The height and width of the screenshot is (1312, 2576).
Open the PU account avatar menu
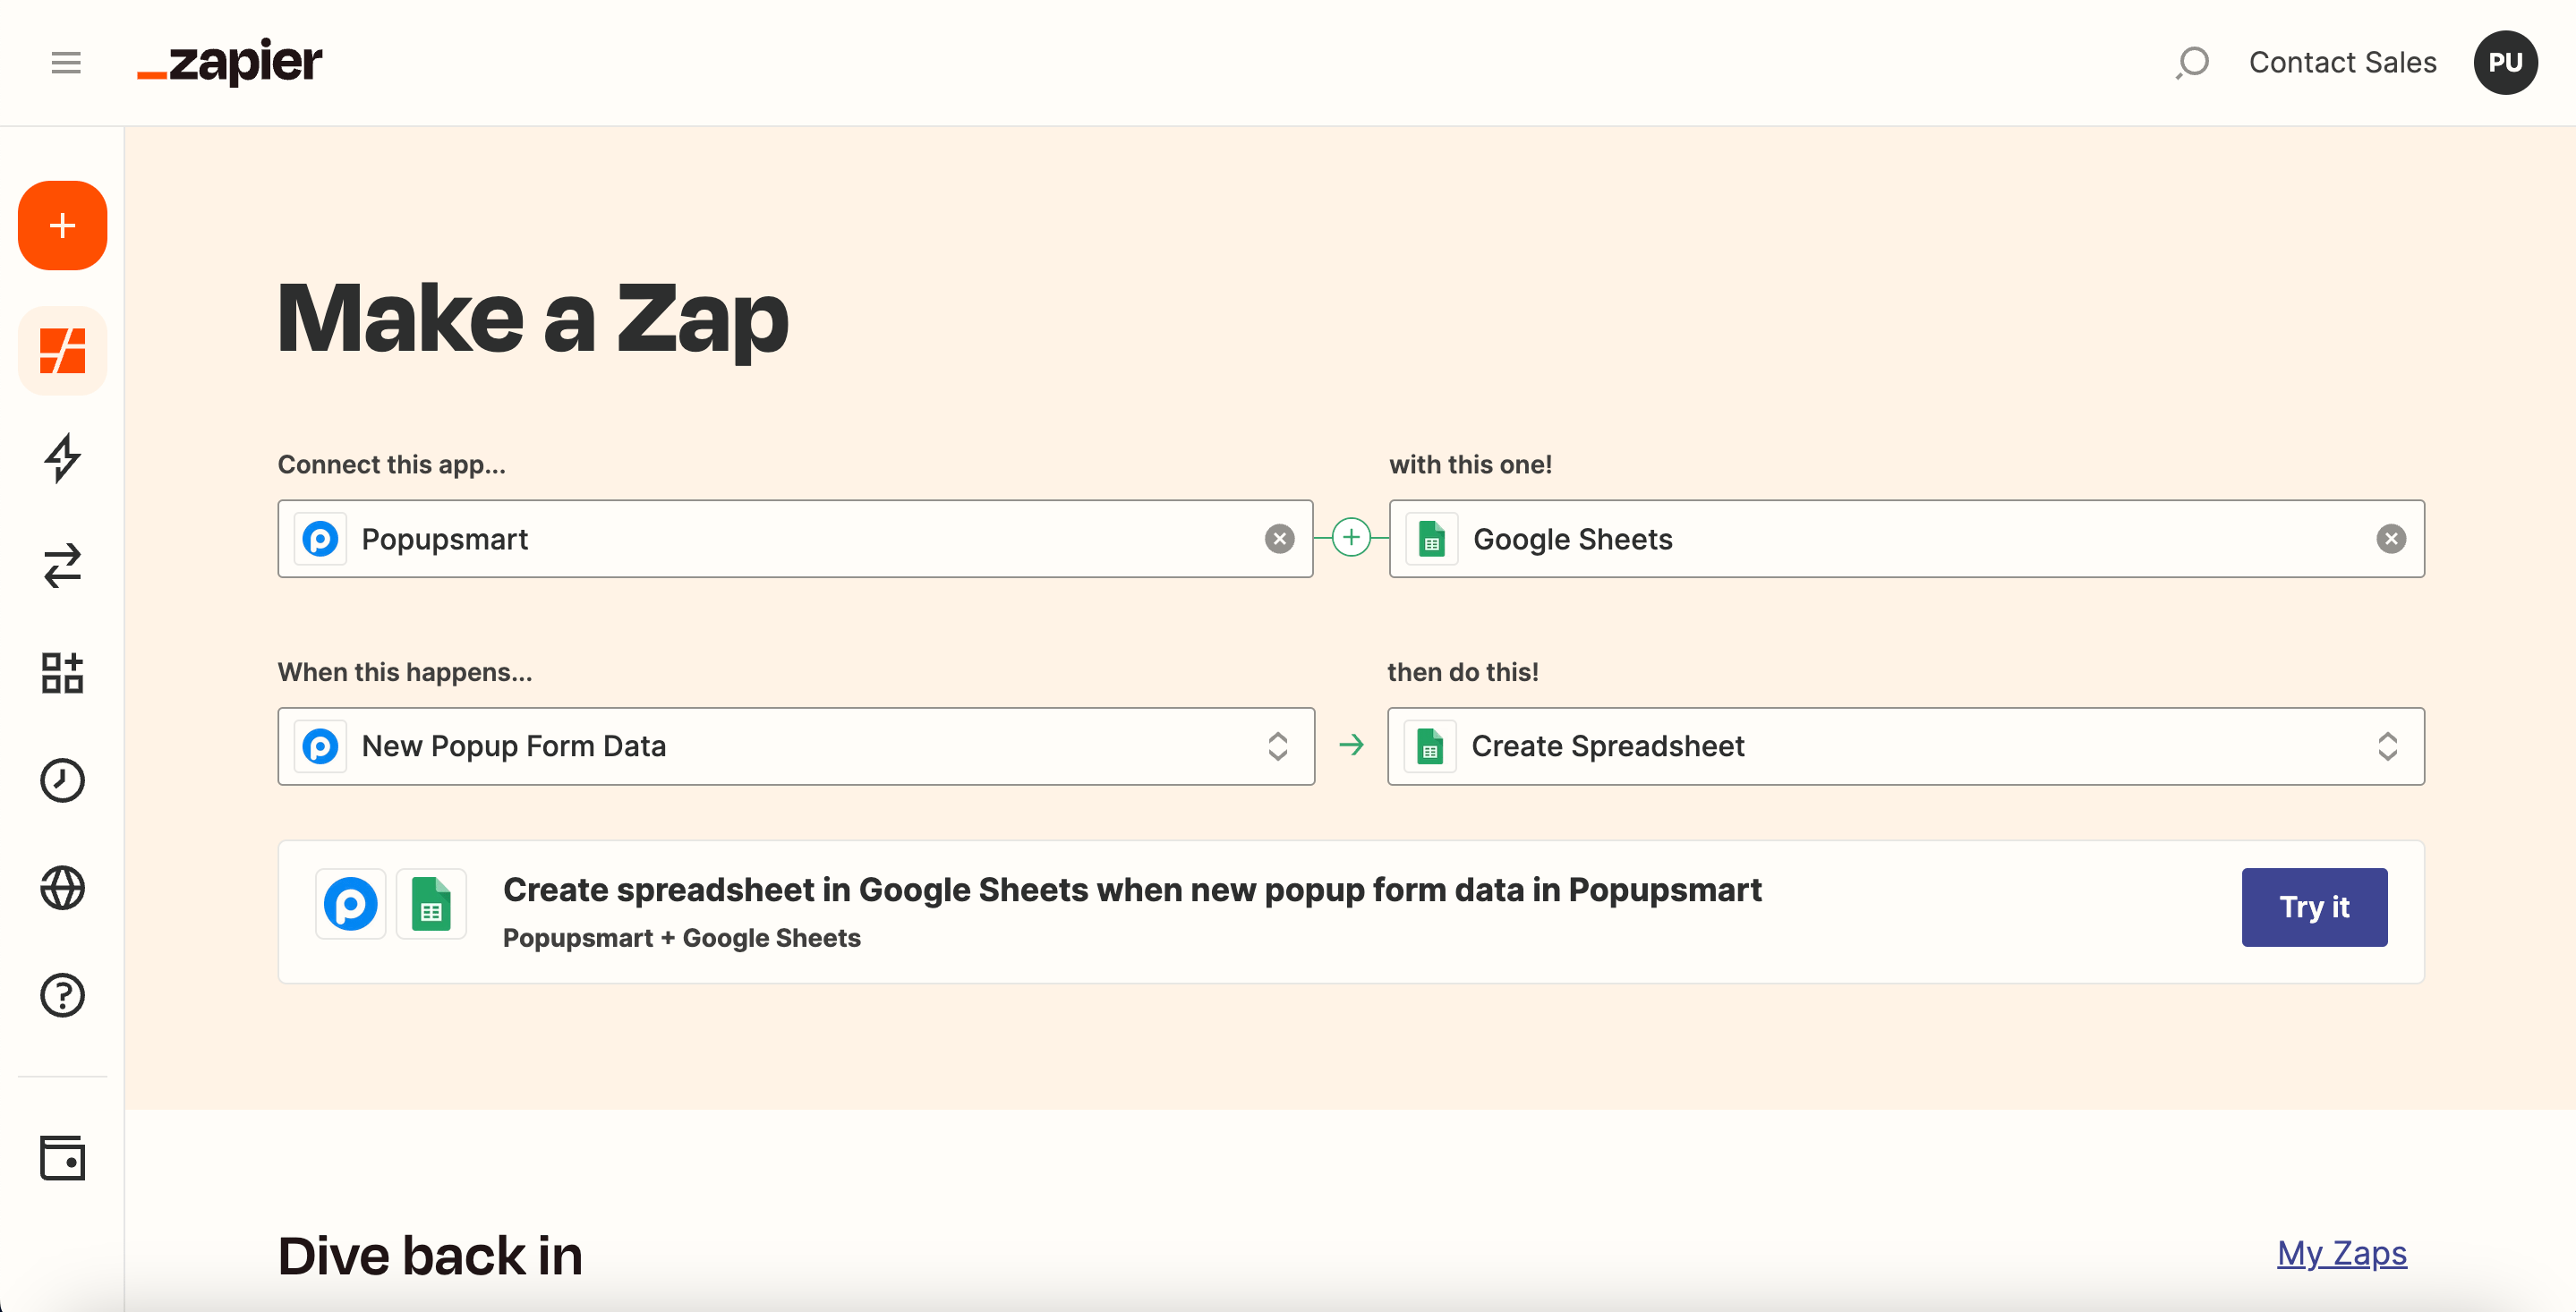(x=2505, y=63)
